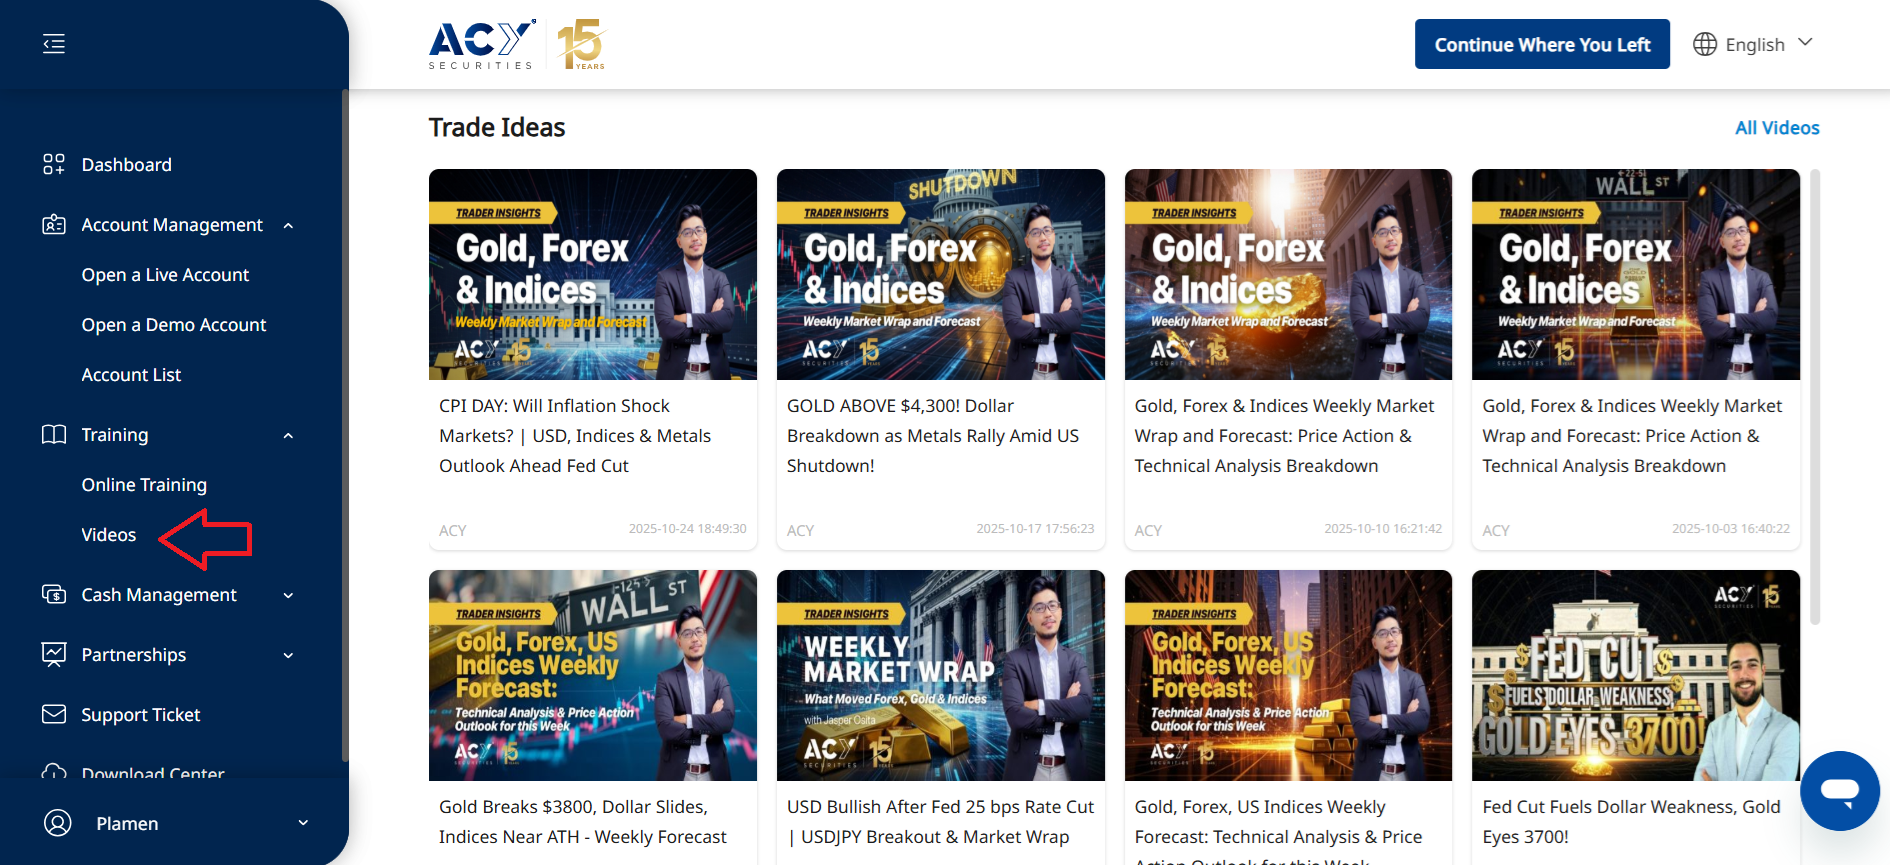This screenshot has width=1890, height=865.
Task: Open the English language dropdown arrow
Action: [x=1805, y=42]
